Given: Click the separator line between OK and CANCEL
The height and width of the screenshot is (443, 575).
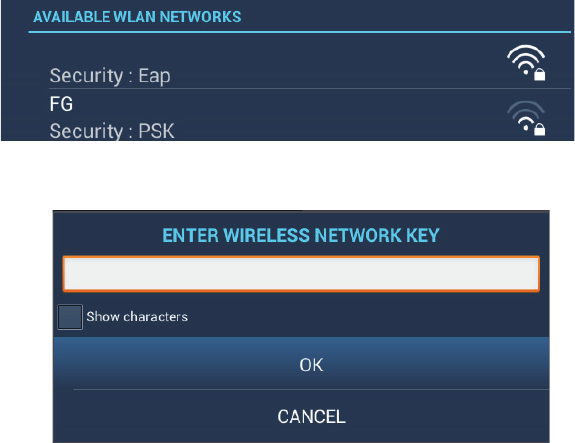Looking at the screenshot, I should click(311, 389).
